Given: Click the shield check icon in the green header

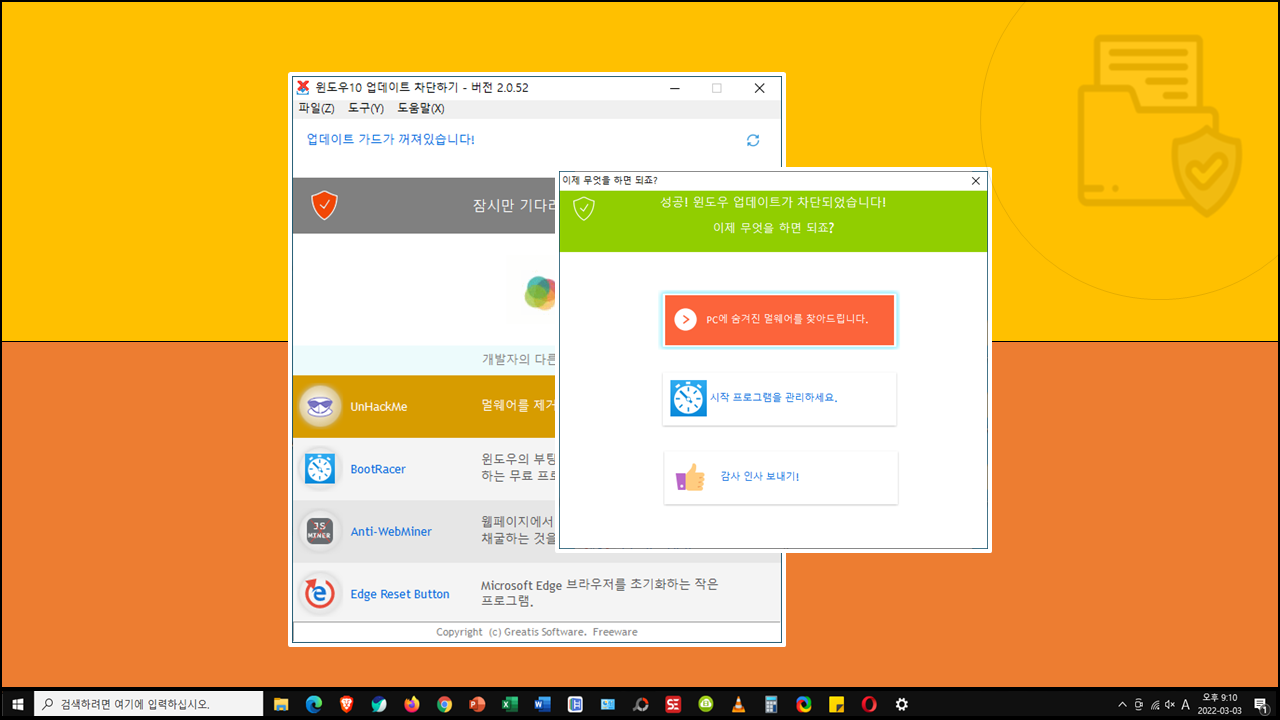Looking at the screenshot, I should click(584, 208).
